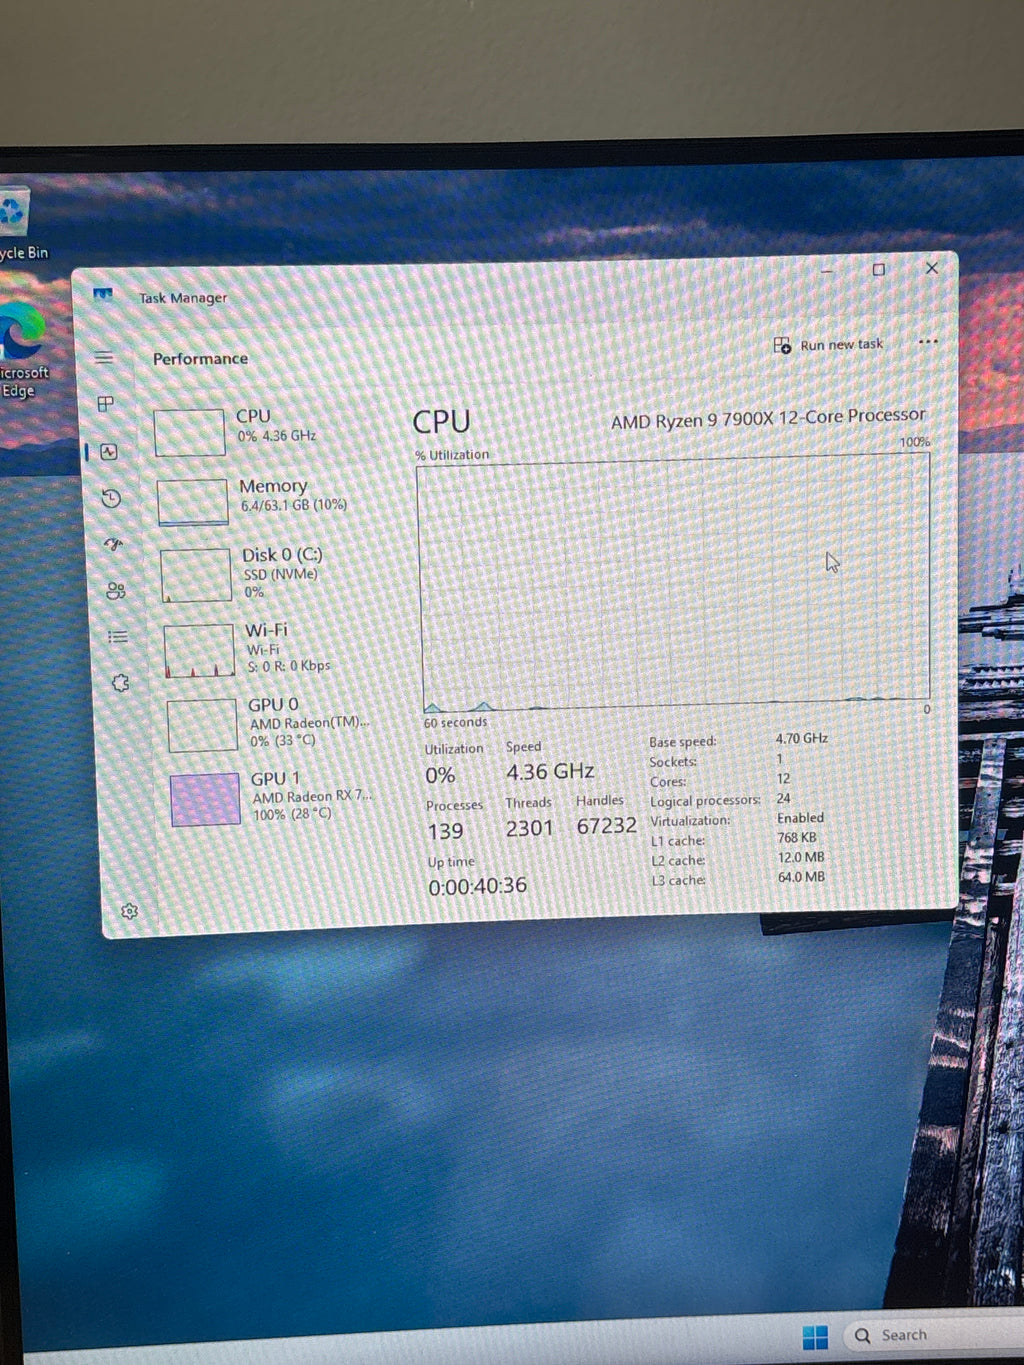Click the Wi-Fi mini graph thumbnail
Image resolution: width=1024 pixels, height=1365 pixels.
[199, 650]
